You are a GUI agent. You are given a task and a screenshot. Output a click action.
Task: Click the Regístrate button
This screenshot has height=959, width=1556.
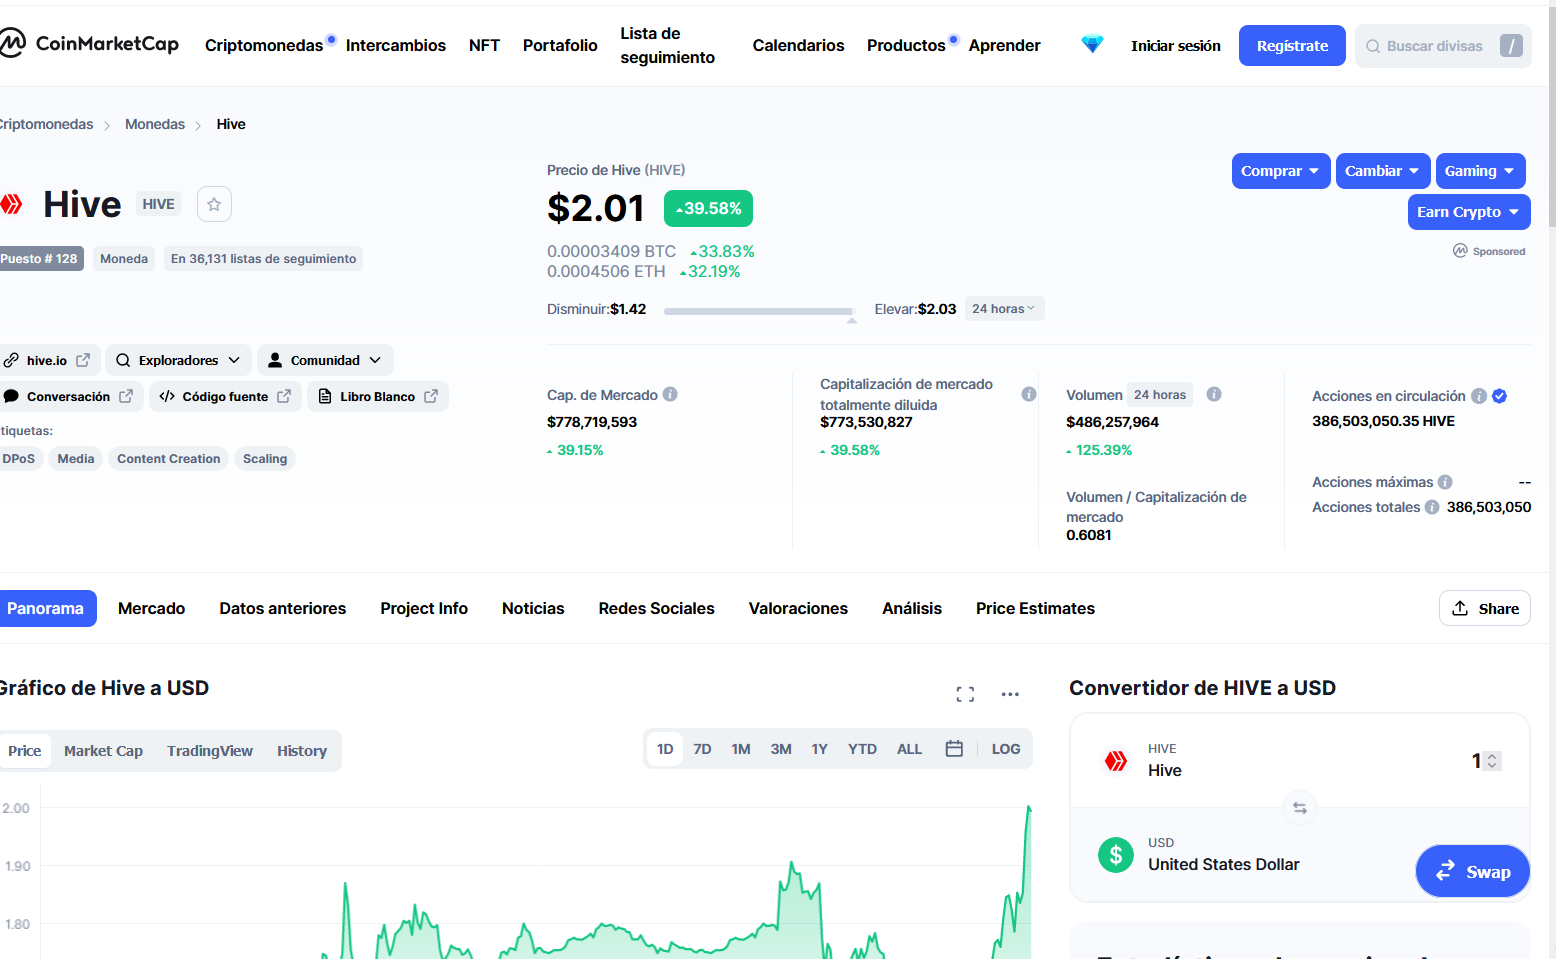[1292, 46]
